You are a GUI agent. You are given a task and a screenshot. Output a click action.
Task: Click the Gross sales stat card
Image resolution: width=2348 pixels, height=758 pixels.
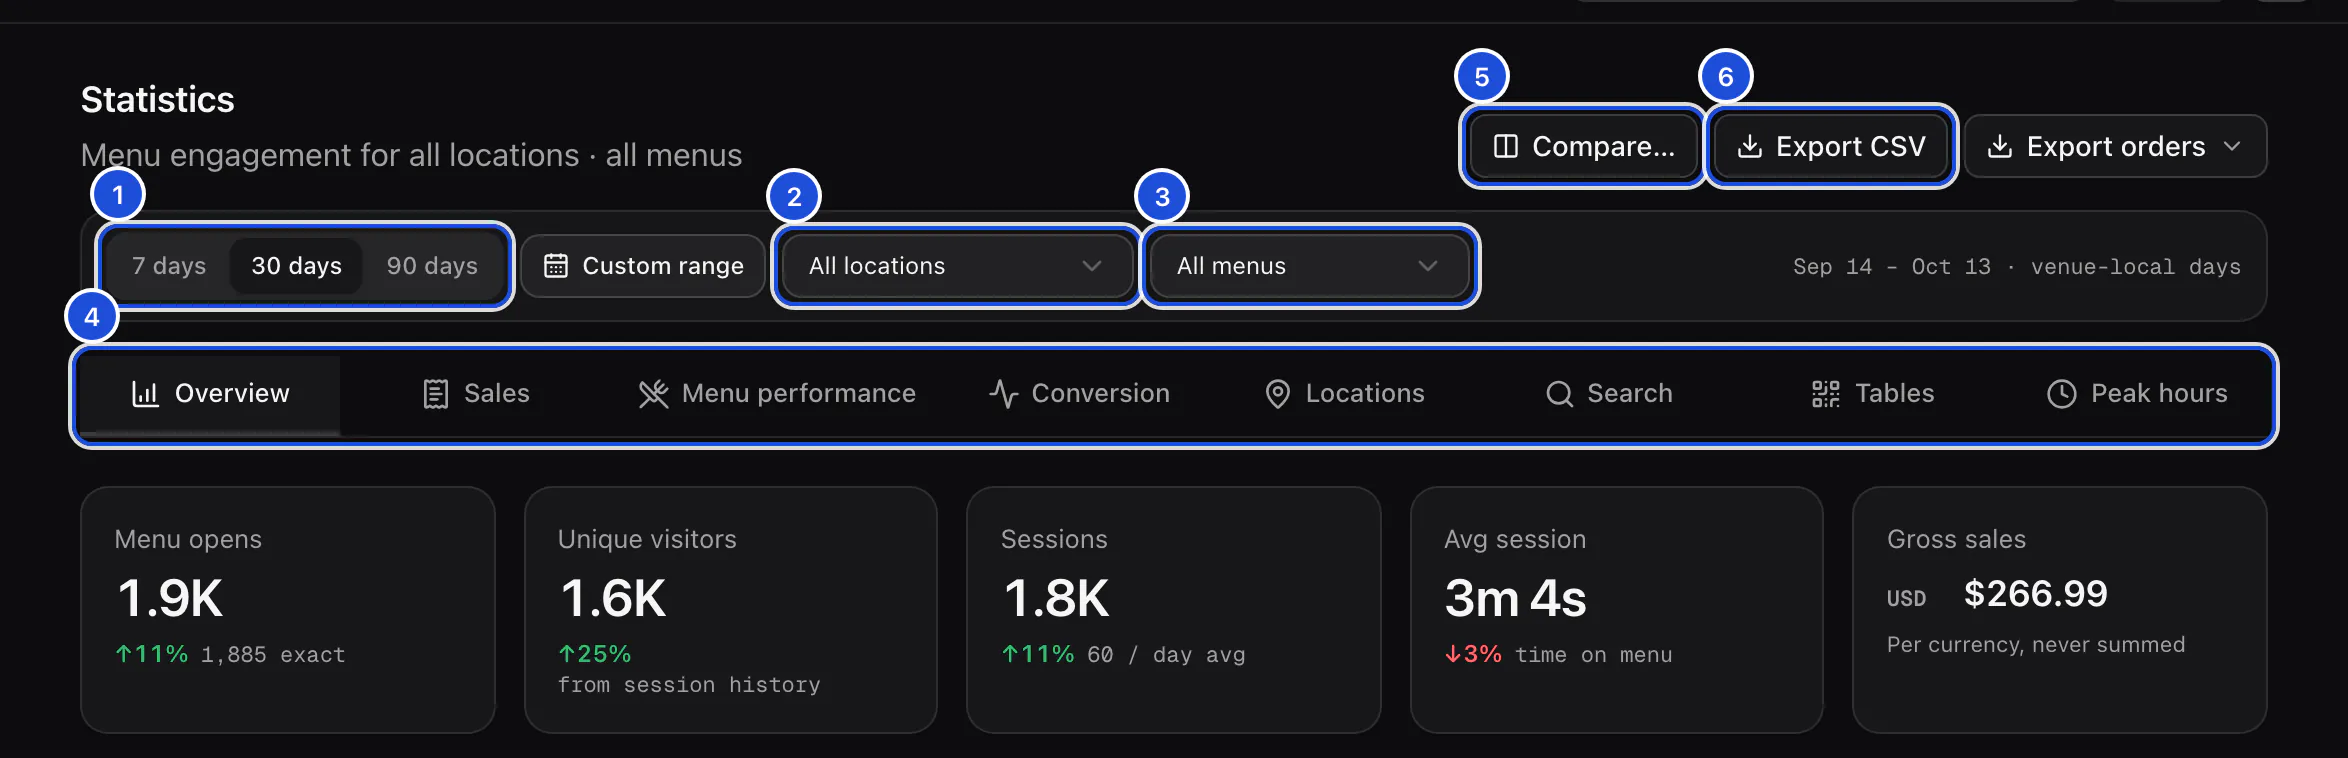(x=2060, y=610)
